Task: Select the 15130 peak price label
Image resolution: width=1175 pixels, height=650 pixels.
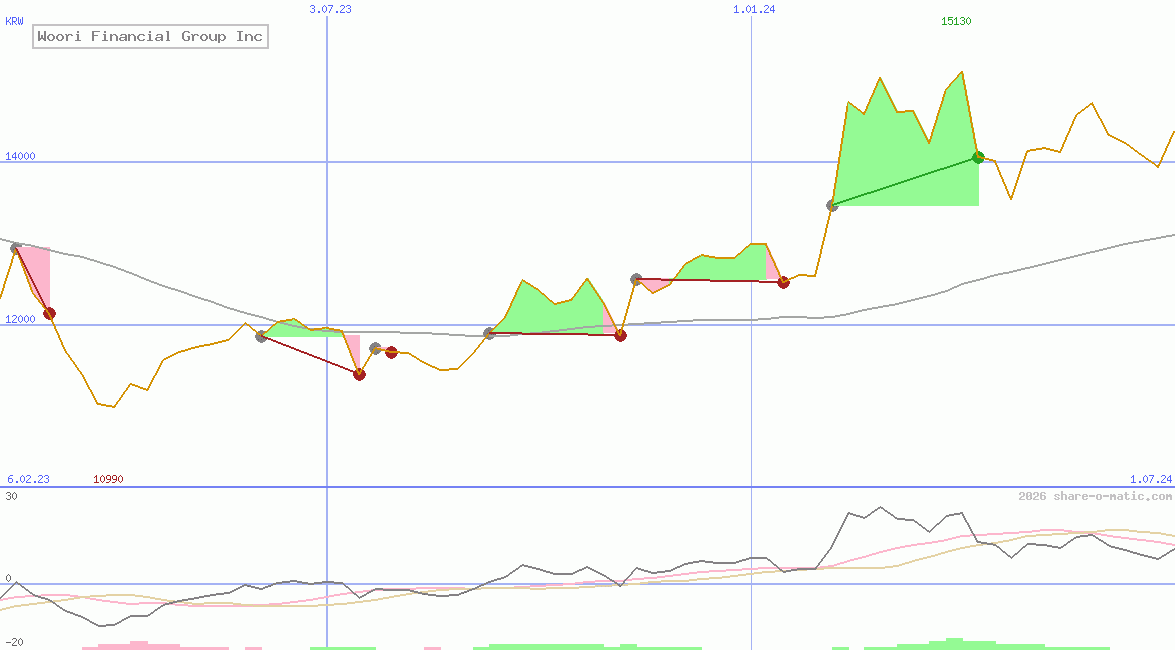Action: [x=955, y=20]
